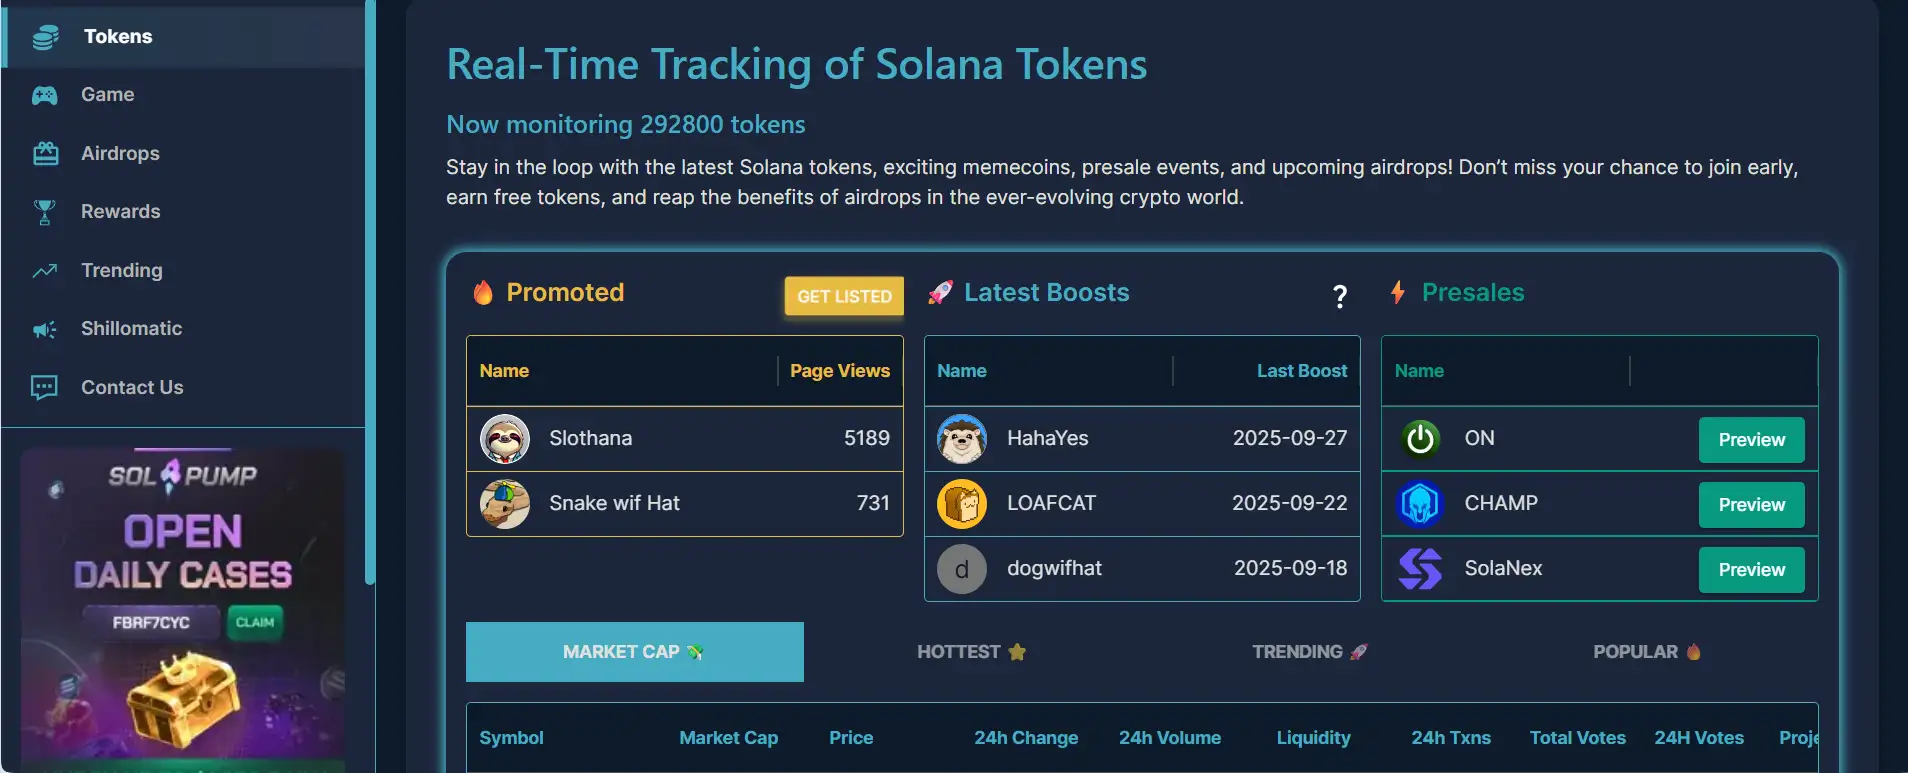The height and width of the screenshot is (773, 1908).
Task: Select the ON presale power icon
Action: click(1420, 439)
